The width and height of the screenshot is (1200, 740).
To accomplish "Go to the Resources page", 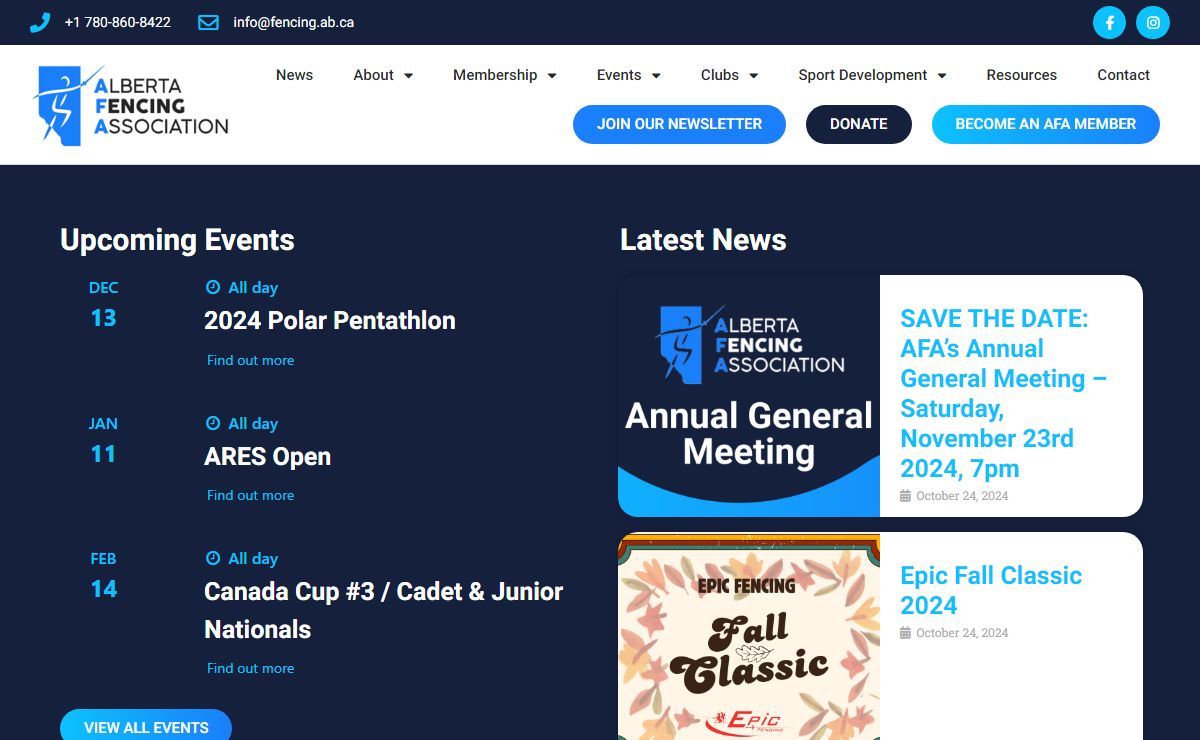I will 1021,75.
